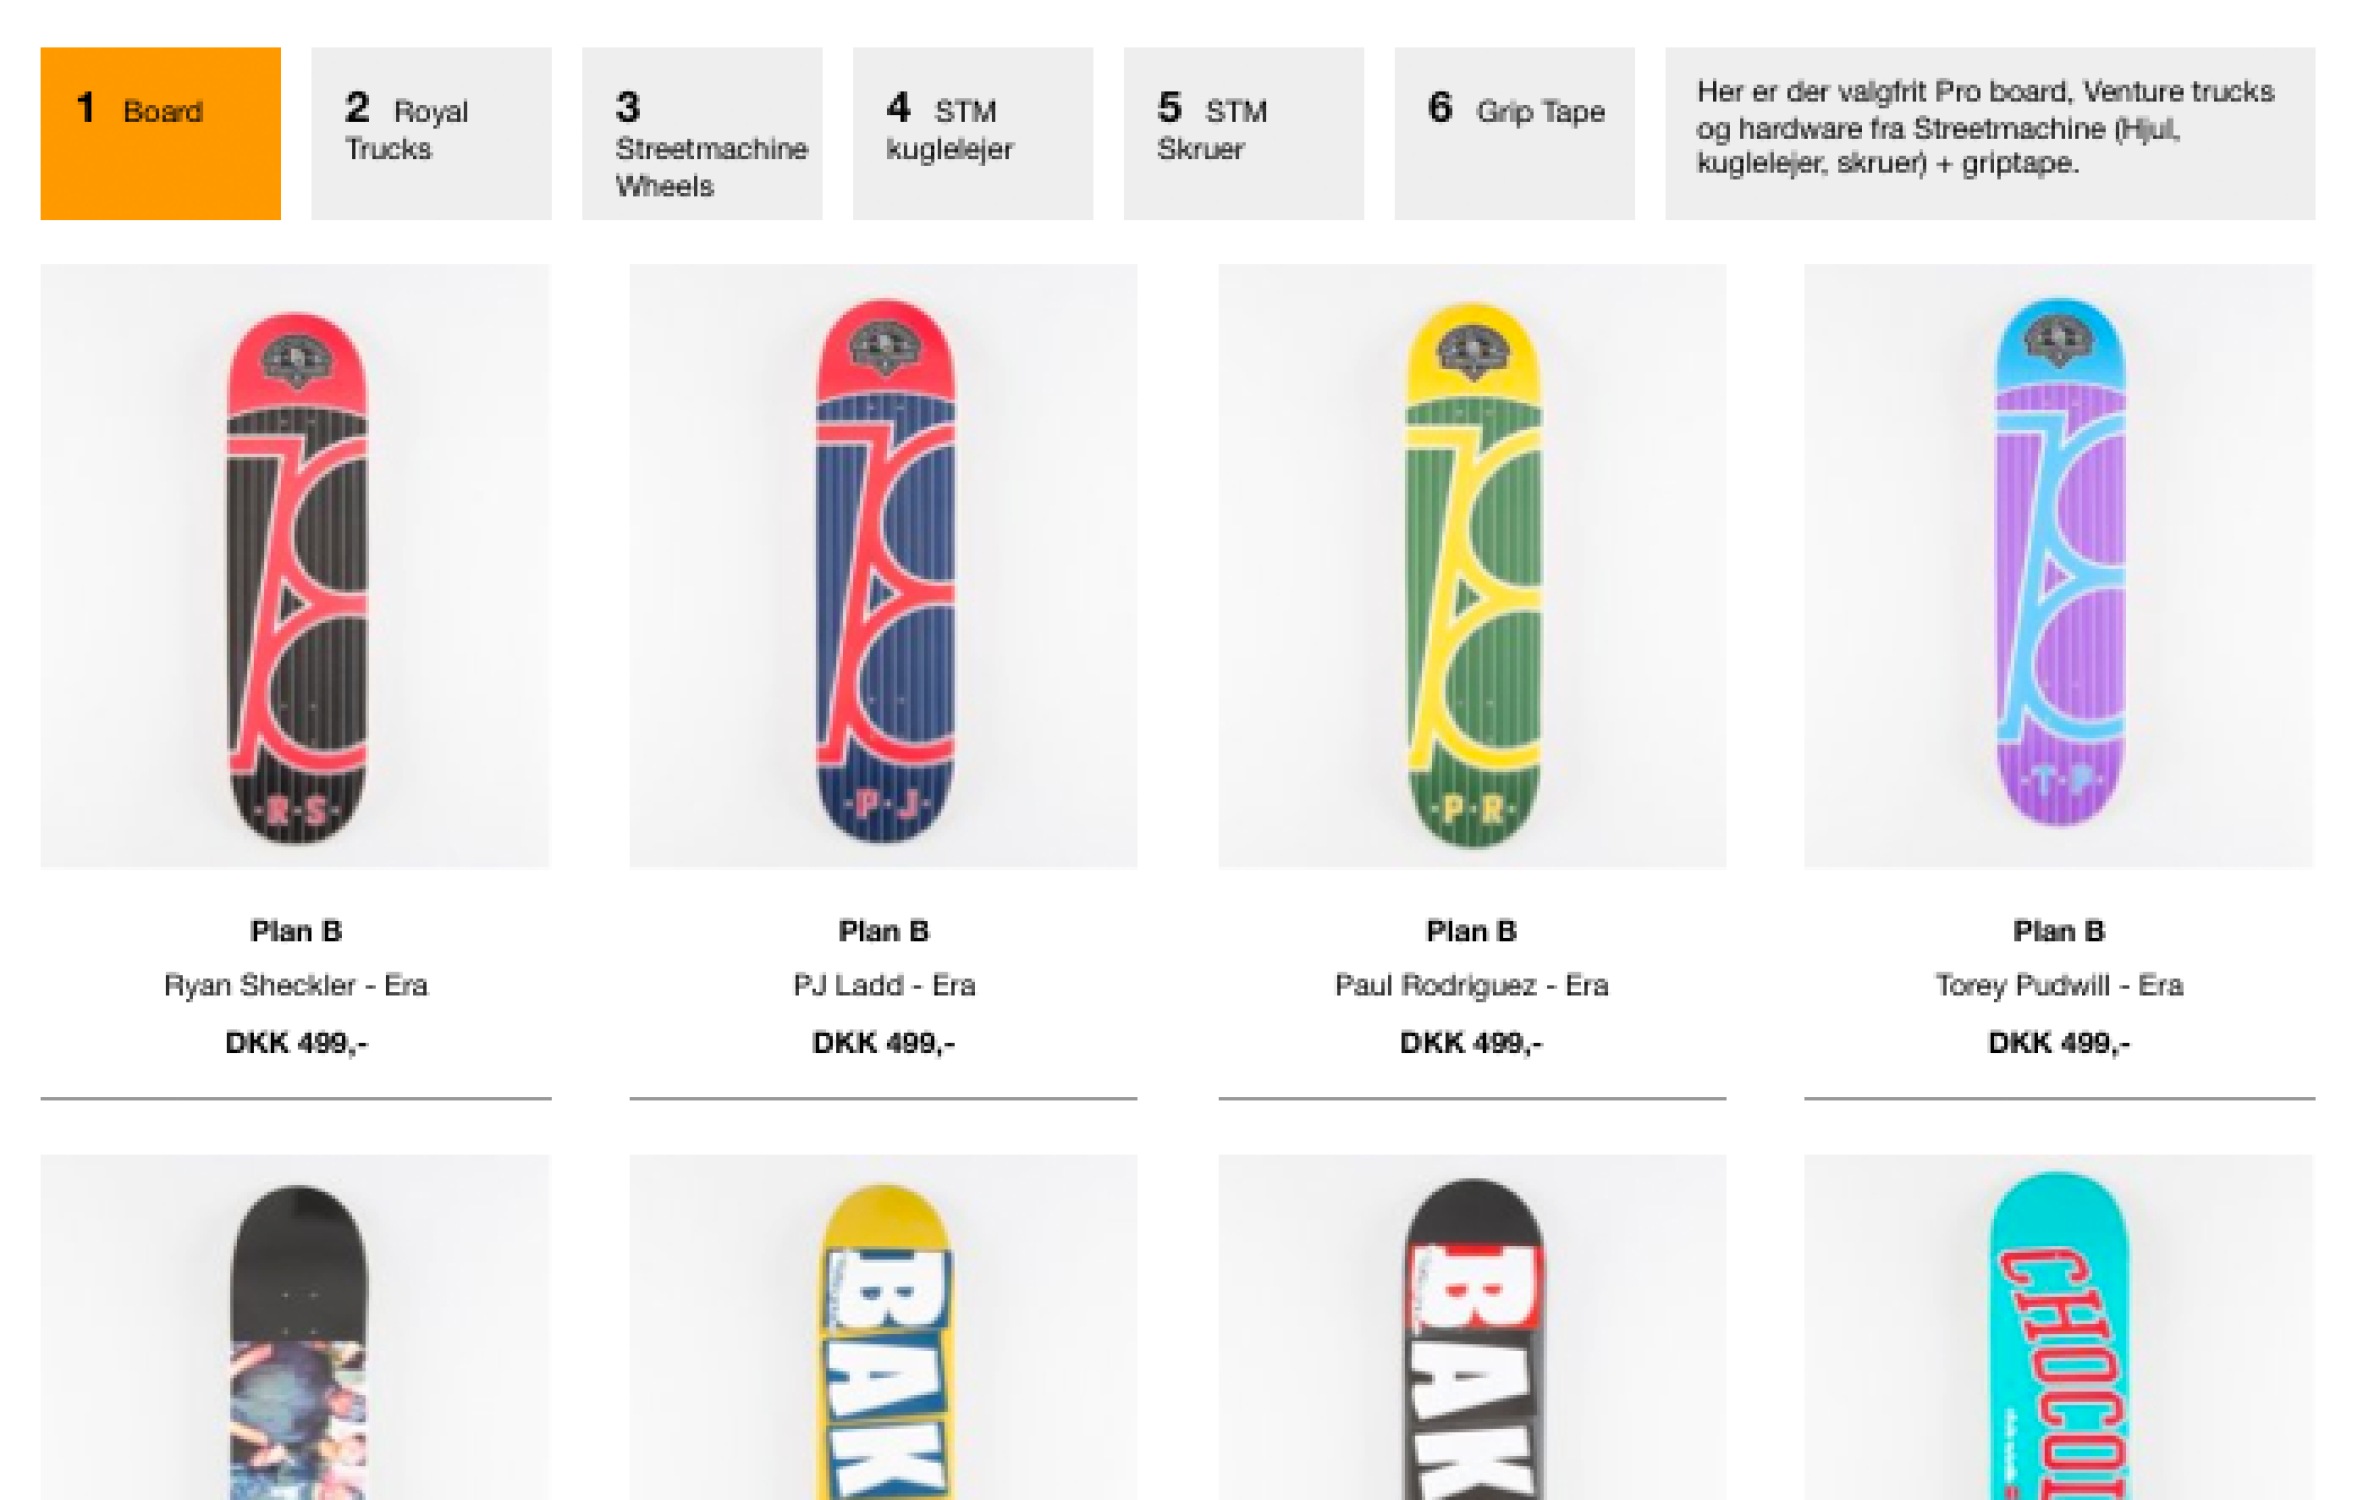
Task: Open Ryan Sheckler - Era product link
Action: (296, 986)
